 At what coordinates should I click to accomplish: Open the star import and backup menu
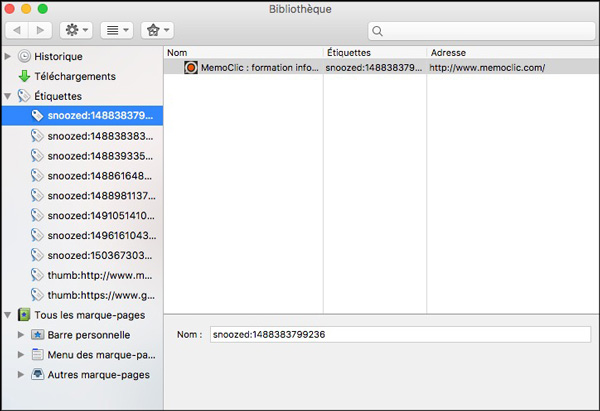[x=156, y=31]
